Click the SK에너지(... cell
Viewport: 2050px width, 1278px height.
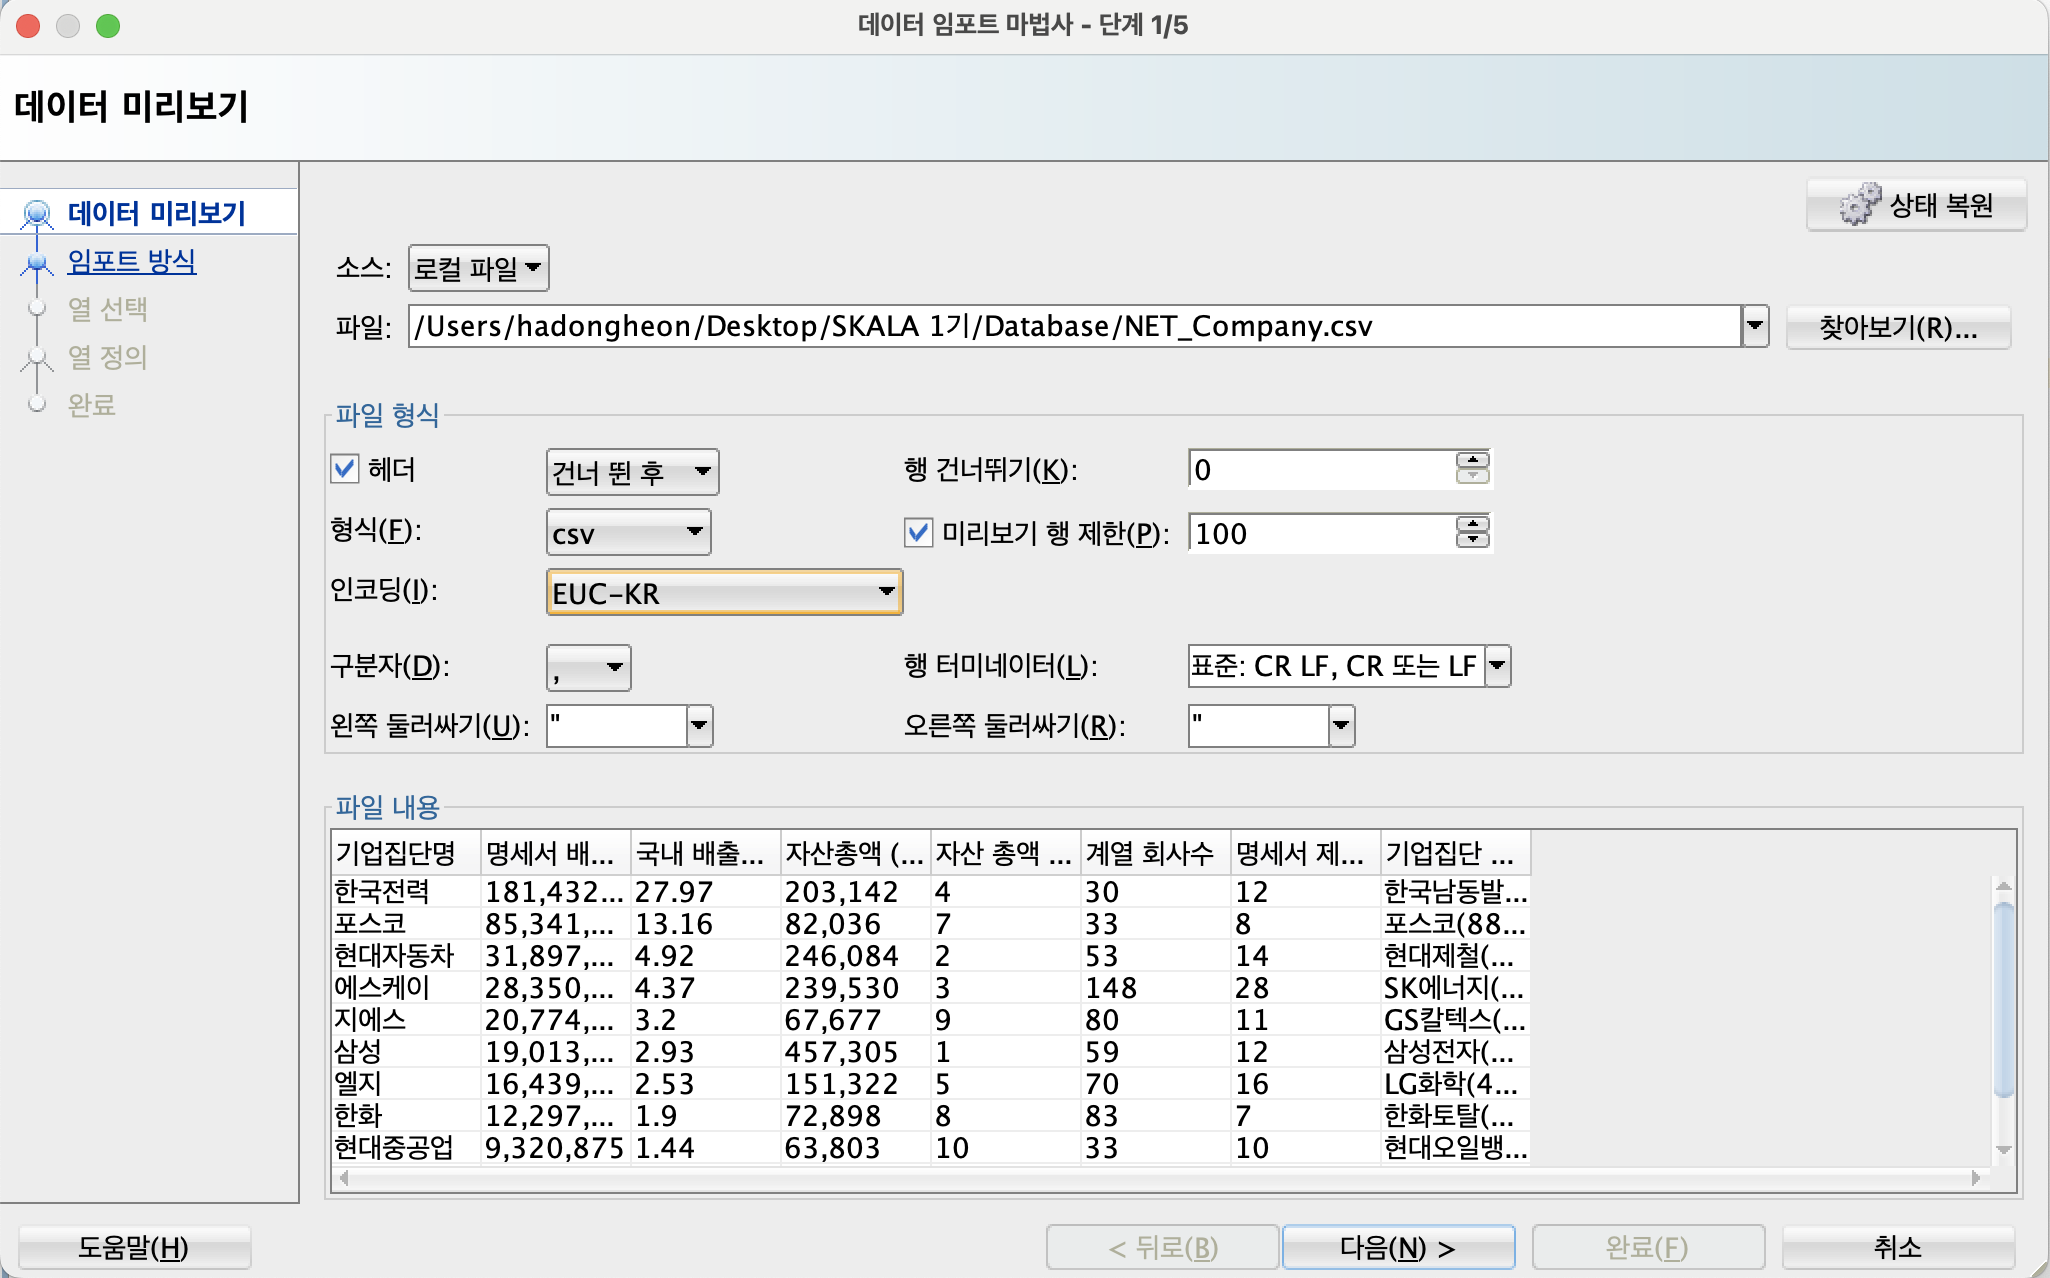(1456, 987)
